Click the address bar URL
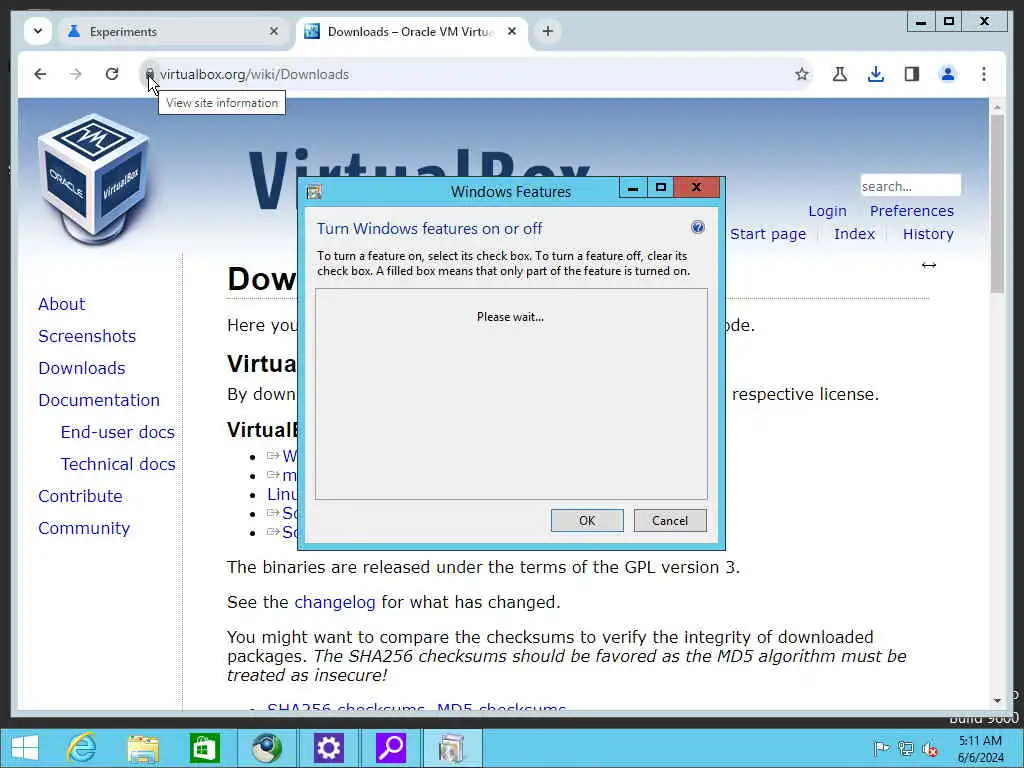 pyautogui.click(x=254, y=74)
